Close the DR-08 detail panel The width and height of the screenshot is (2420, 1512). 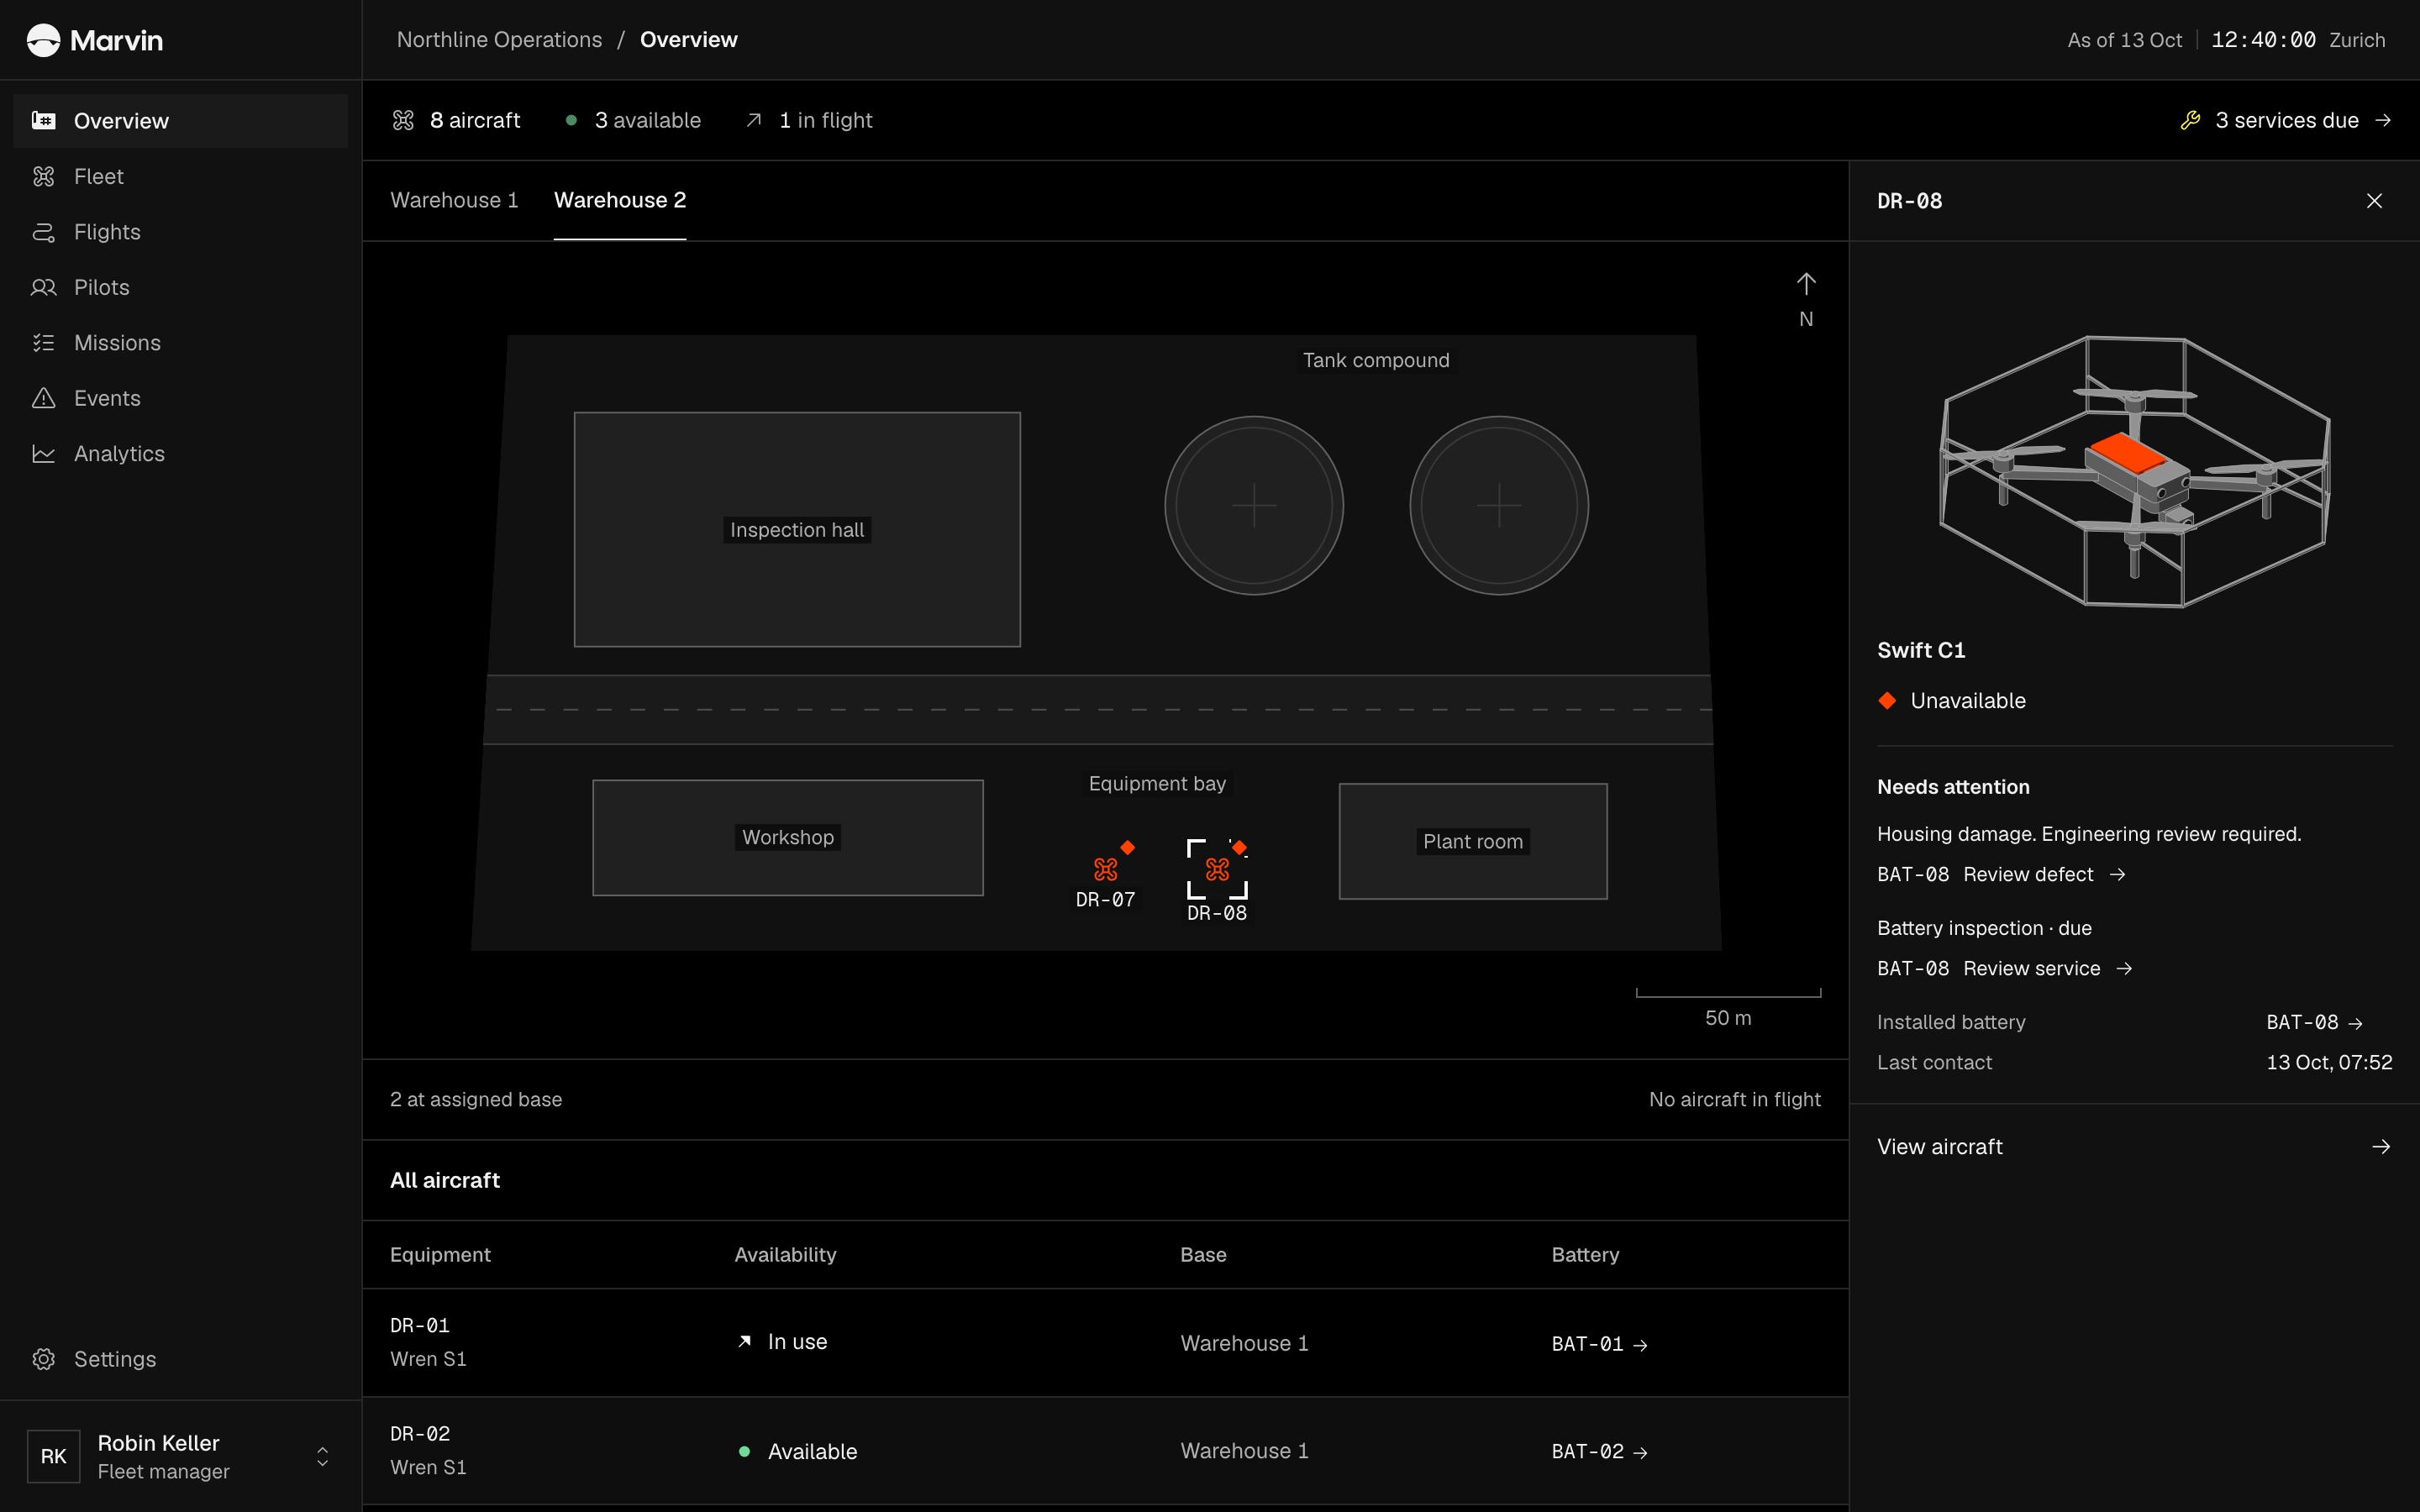coord(2375,201)
